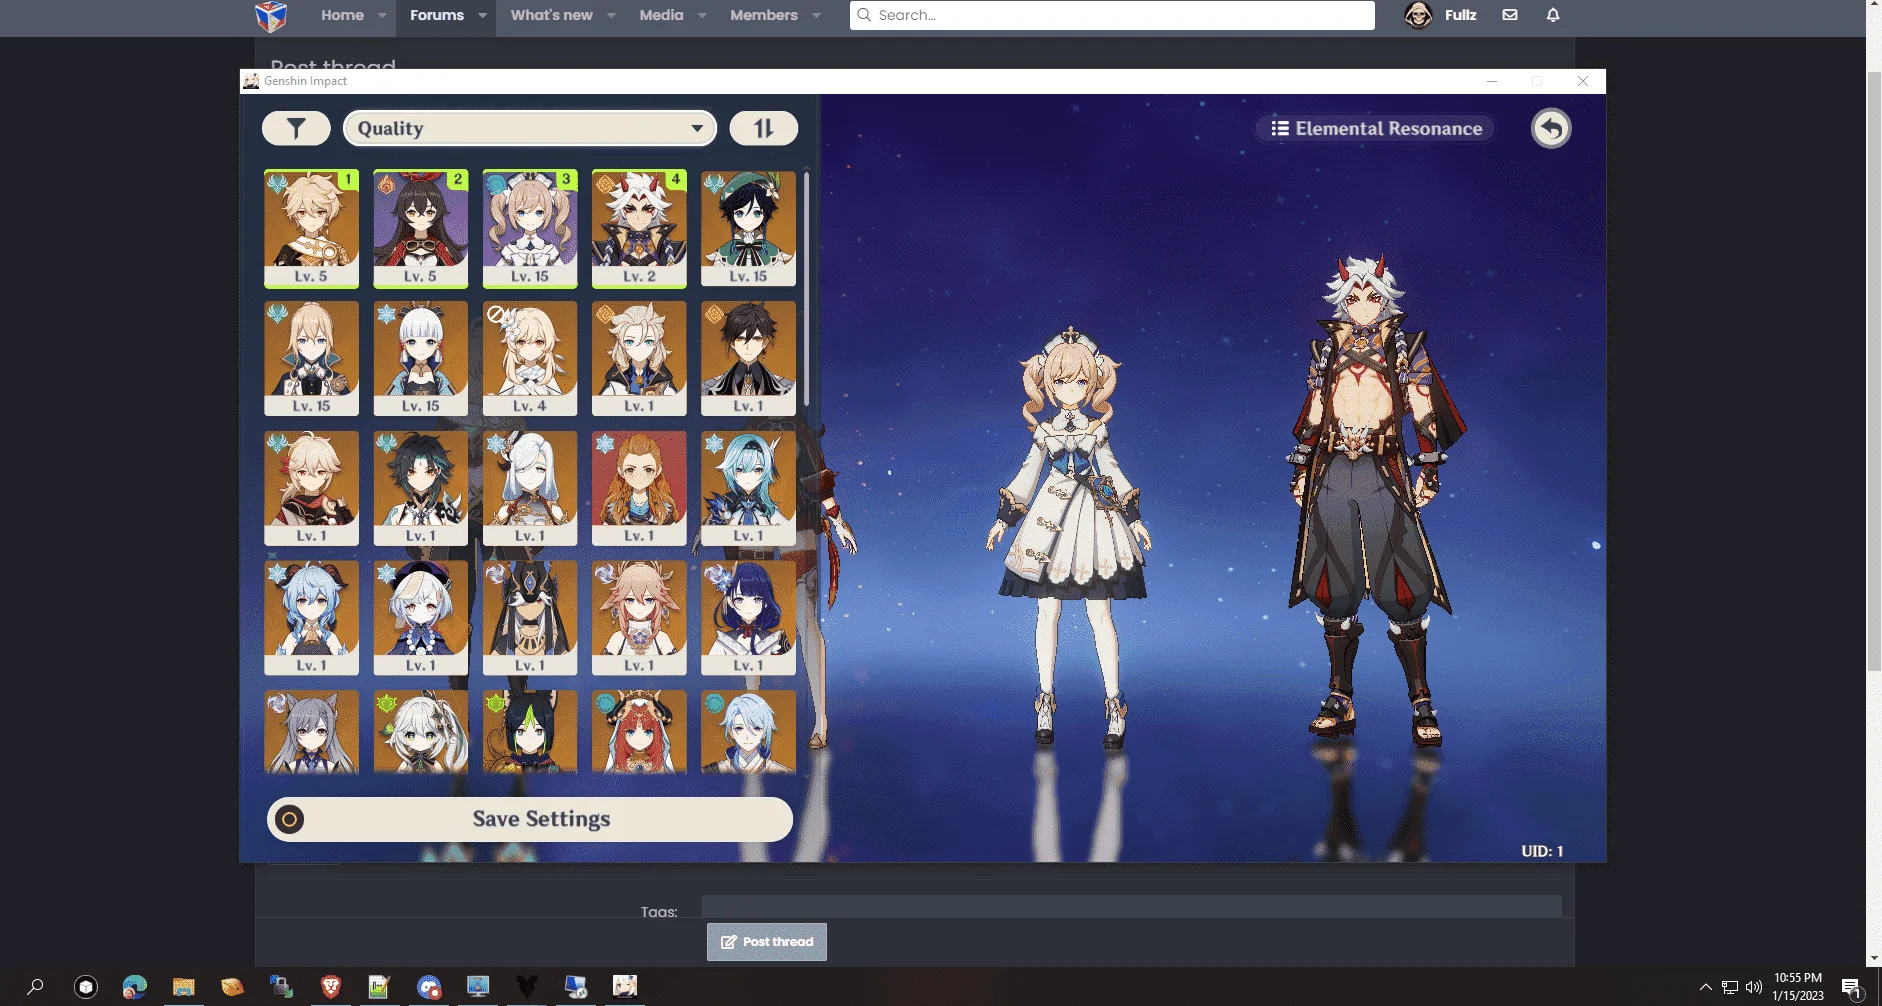
Task: Pick the Nilou character card
Action: (x=639, y=732)
